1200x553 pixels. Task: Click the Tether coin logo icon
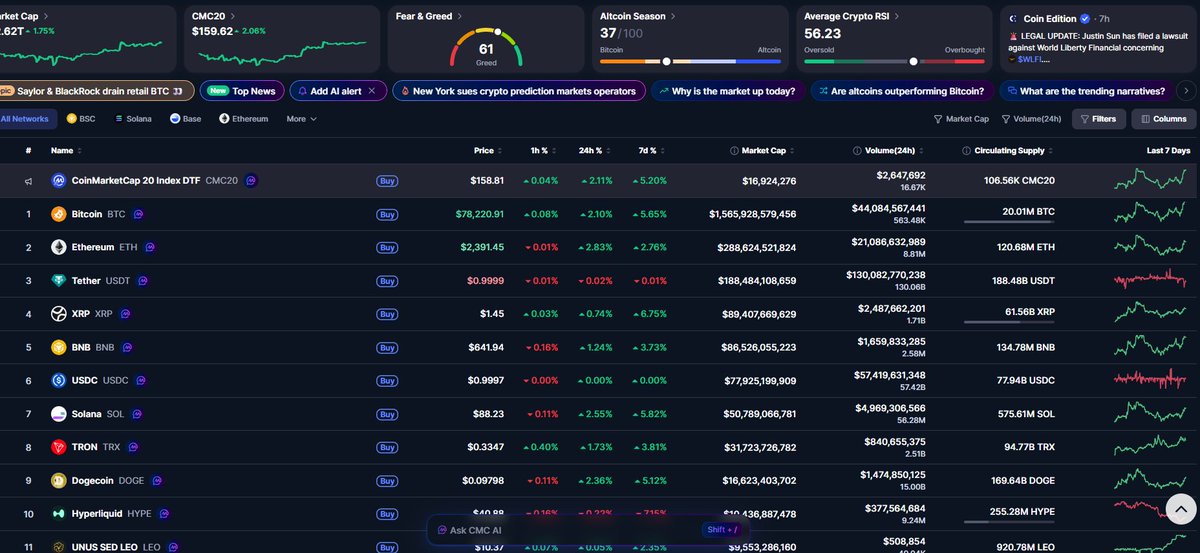tap(58, 281)
